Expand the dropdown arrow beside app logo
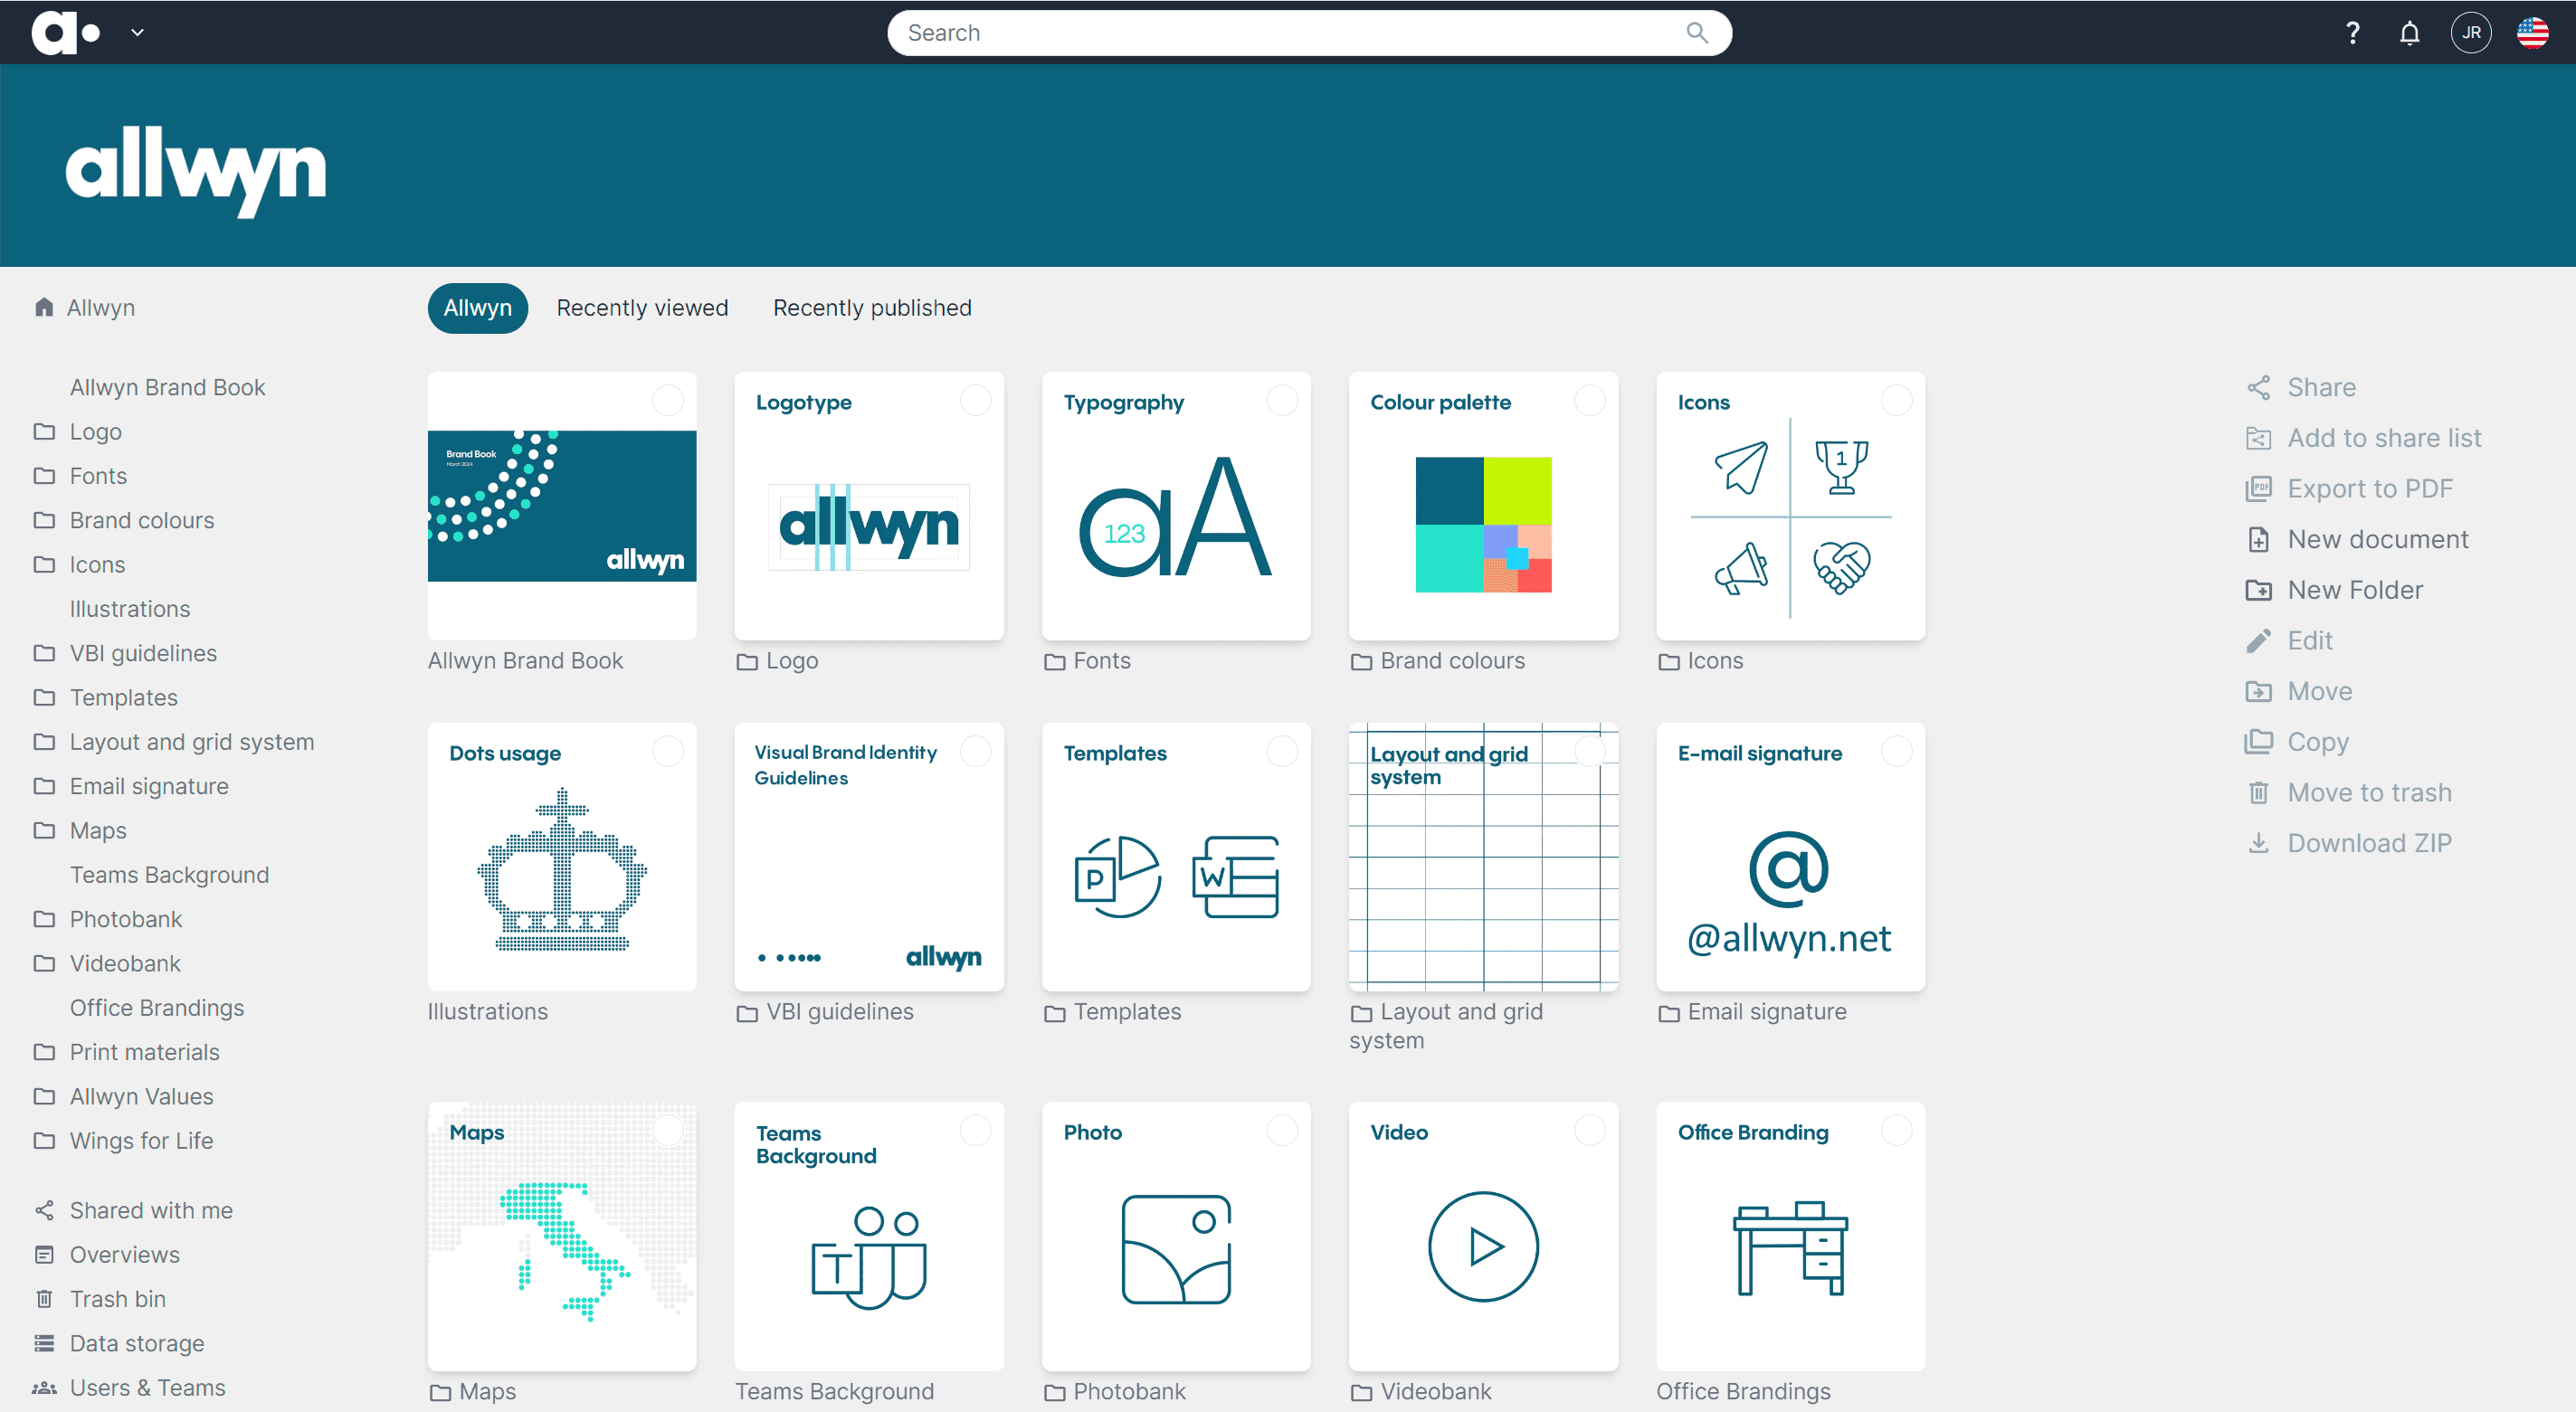 [x=138, y=33]
